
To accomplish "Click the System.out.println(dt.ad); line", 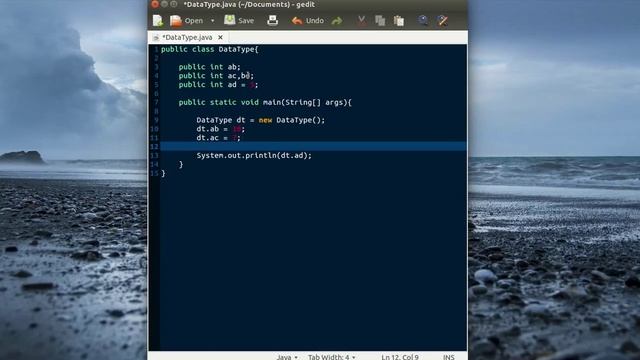I will 254,155.
